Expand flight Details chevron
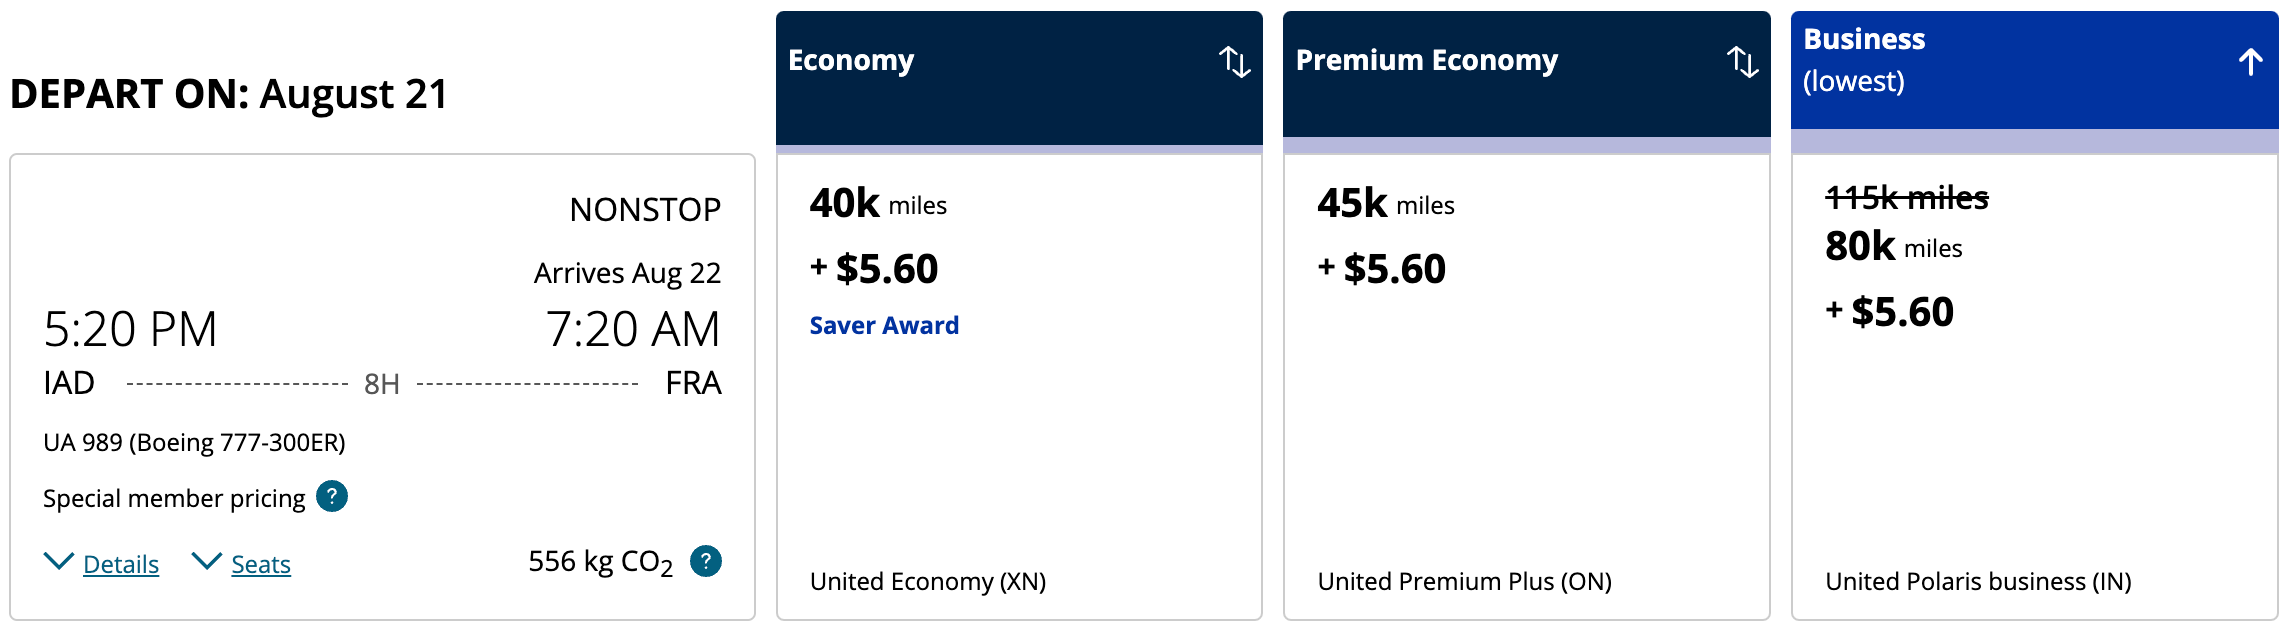The image size is (2280, 622). (59, 562)
